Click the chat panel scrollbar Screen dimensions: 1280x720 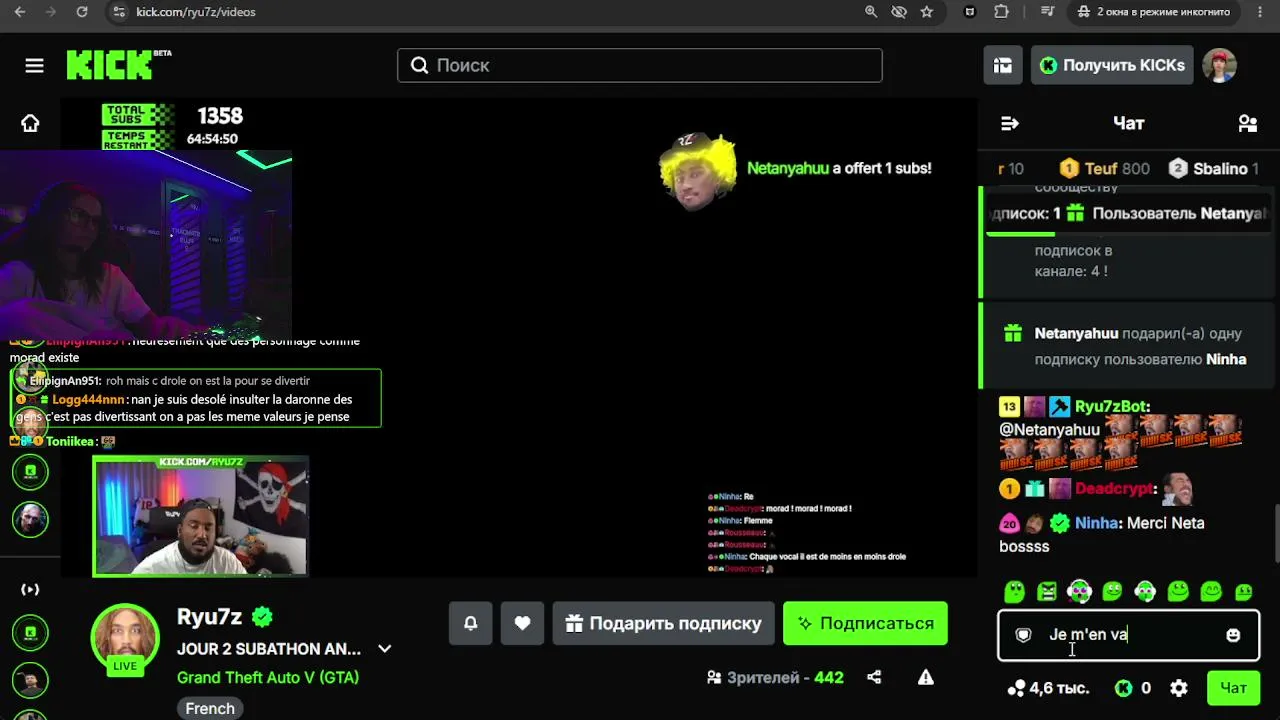click(1275, 532)
